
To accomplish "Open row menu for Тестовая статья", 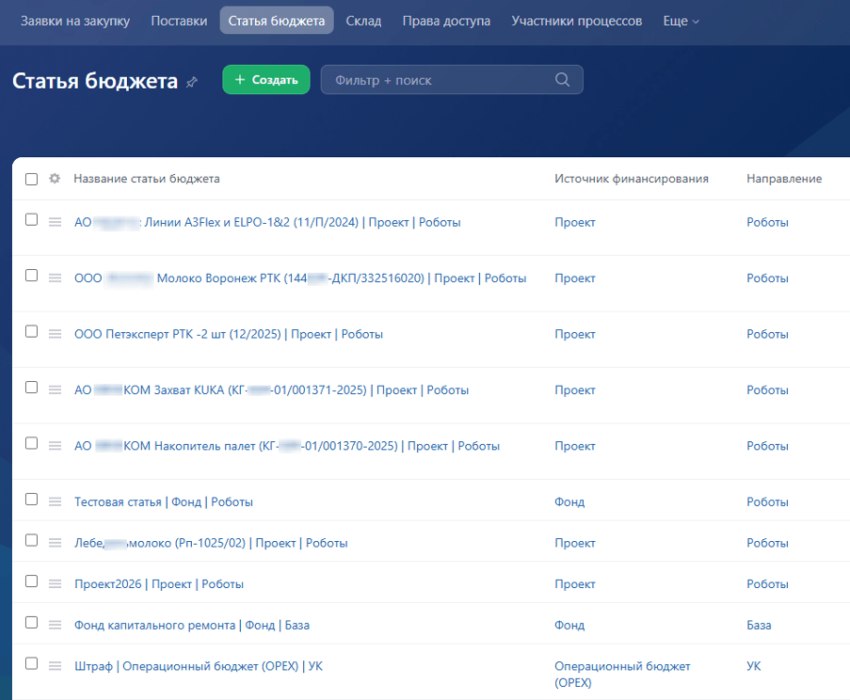I will pos(55,502).
